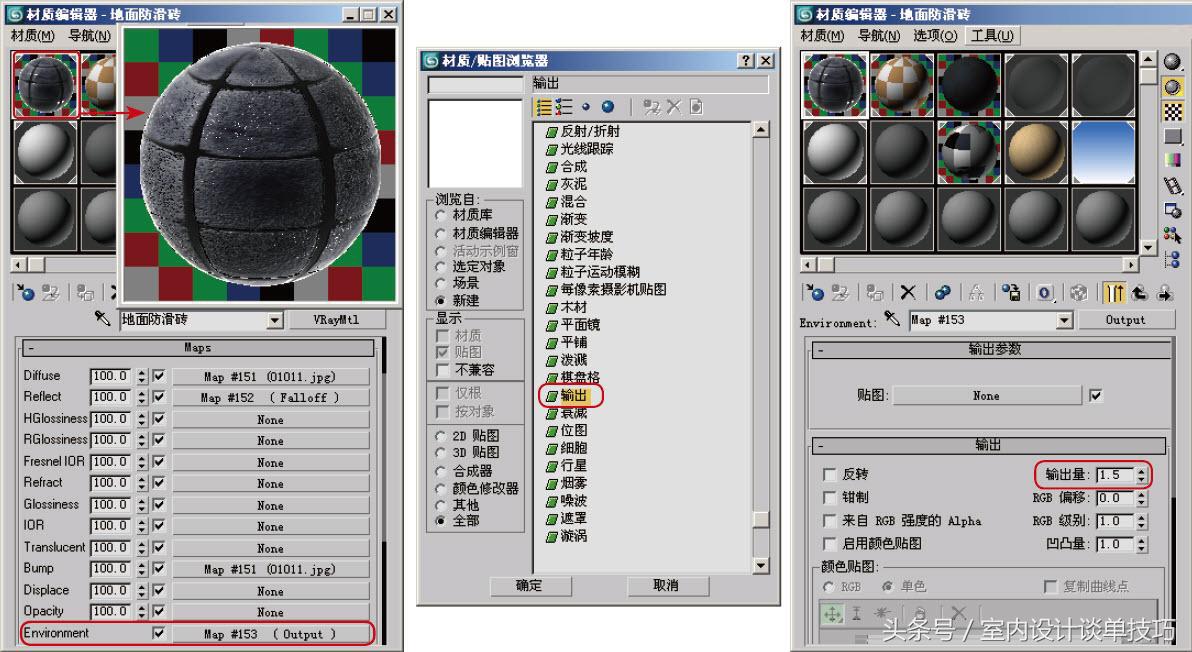Increase the 输出量 value with its spinner
1192x652 pixels.
[x=1143, y=470]
